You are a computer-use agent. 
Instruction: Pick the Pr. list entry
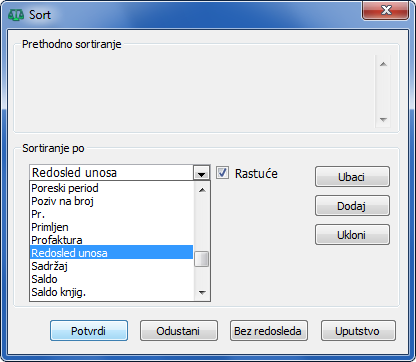coord(112,214)
